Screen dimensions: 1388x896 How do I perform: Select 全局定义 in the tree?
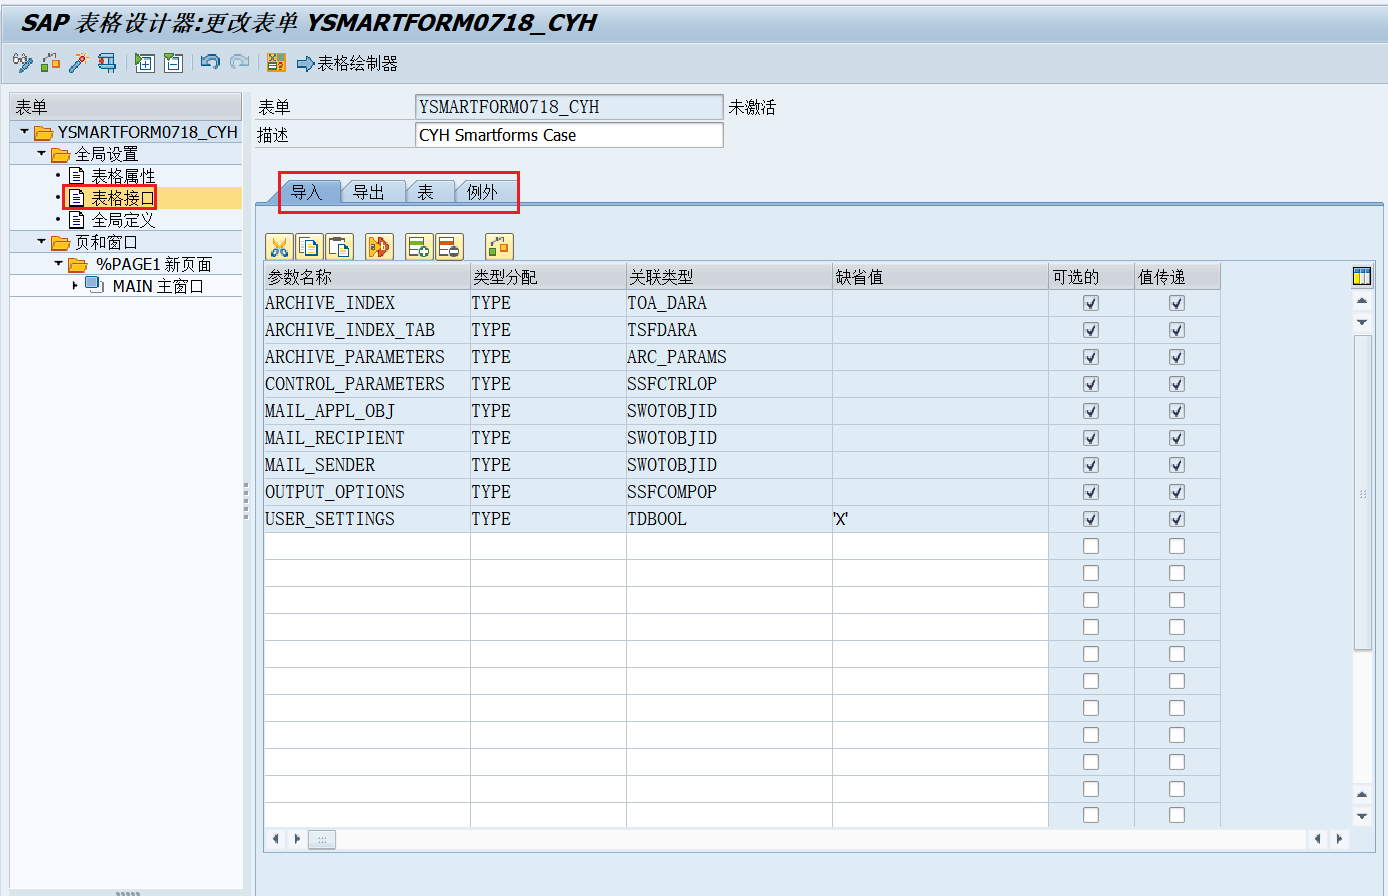click(x=123, y=220)
